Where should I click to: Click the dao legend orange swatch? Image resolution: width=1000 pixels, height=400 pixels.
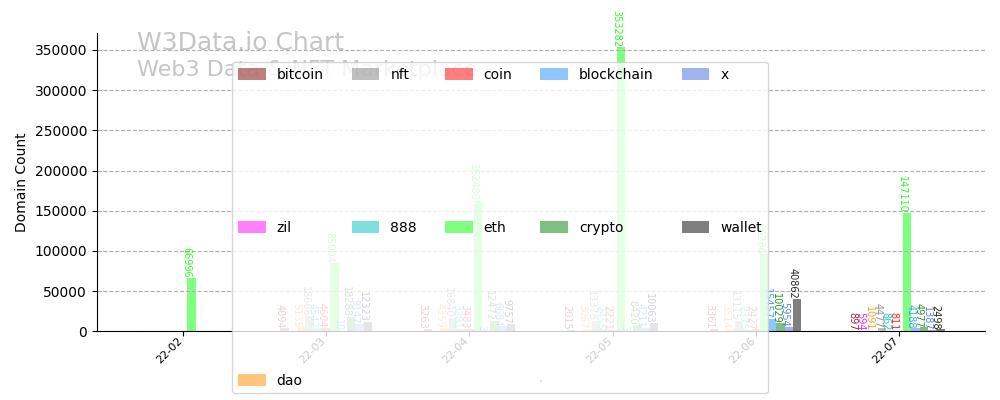(252, 380)
